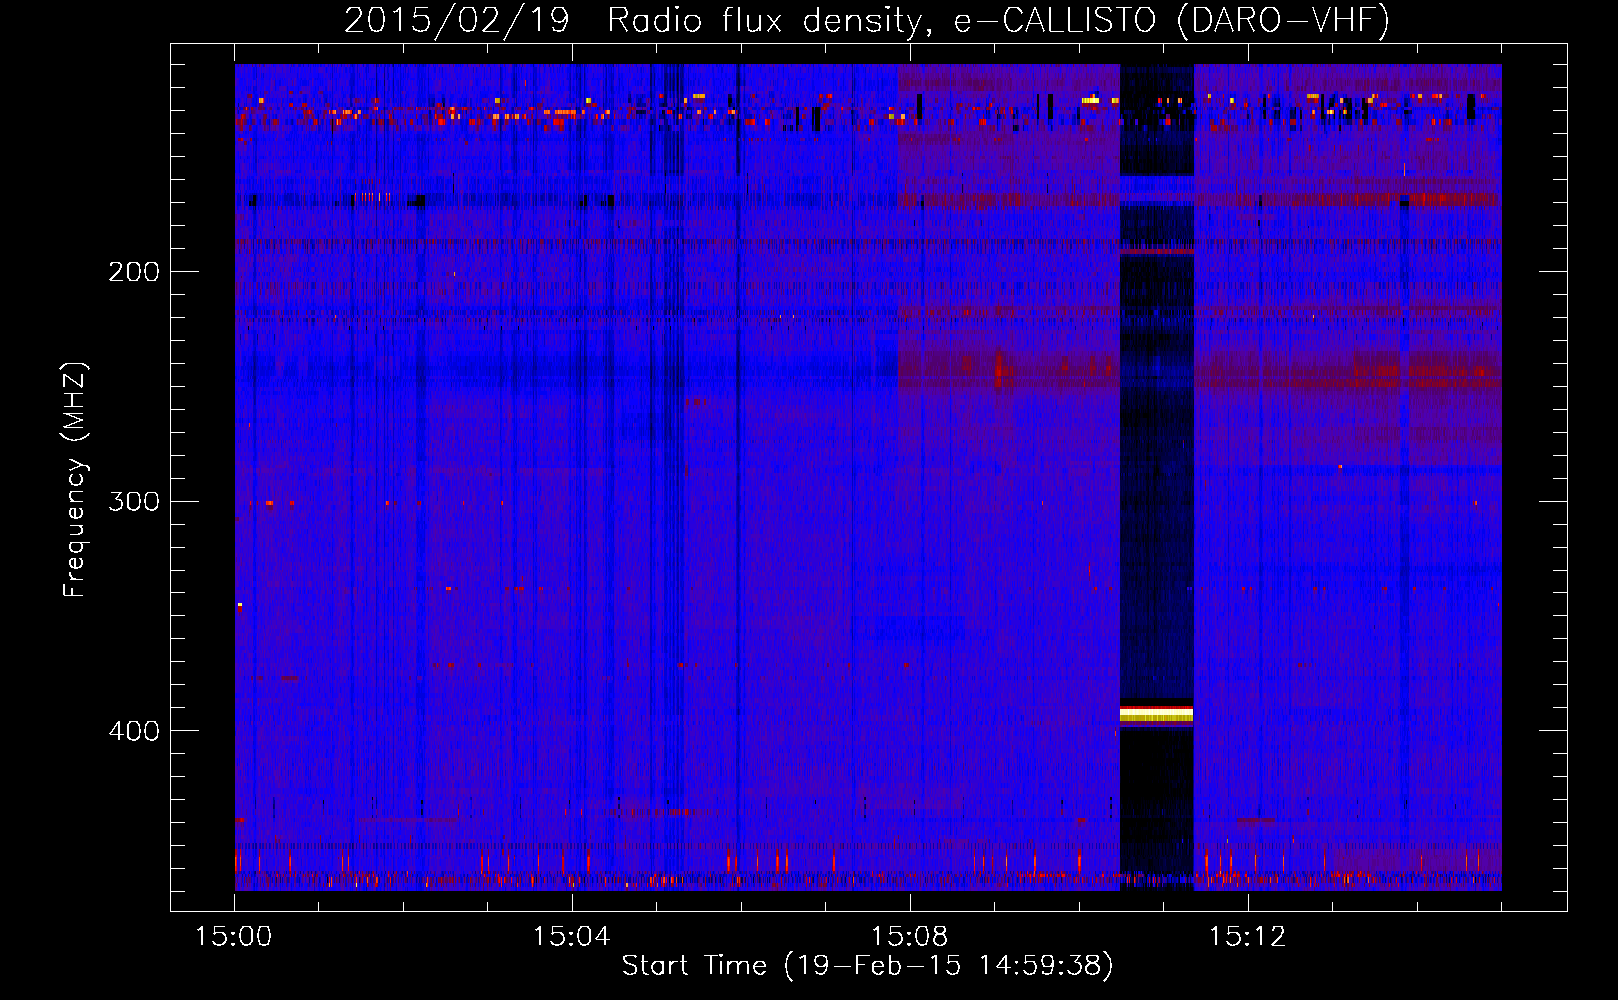Click the 15:12 time axis label
Image resolution: width=1618 pixels, height=1000 pixels.
[1247, 937]
